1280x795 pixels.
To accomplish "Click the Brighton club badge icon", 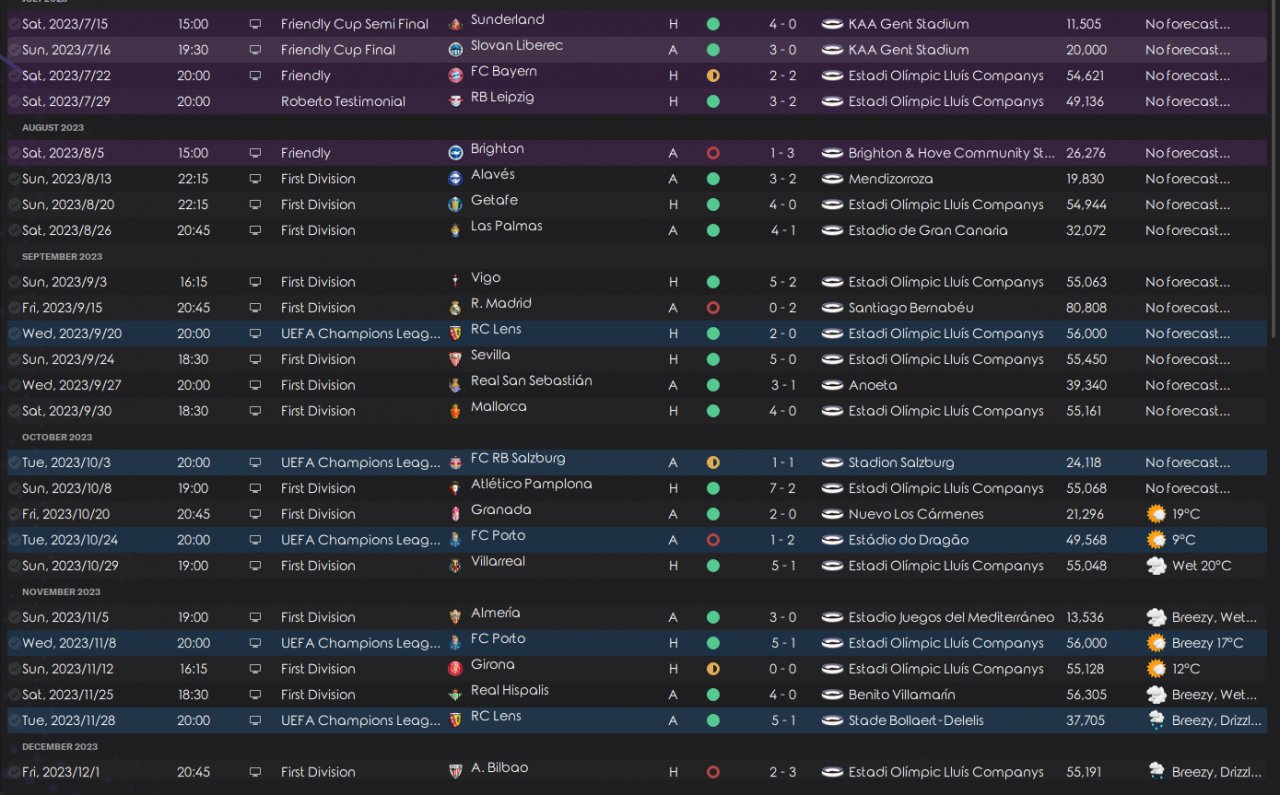I will pos(456,153).
